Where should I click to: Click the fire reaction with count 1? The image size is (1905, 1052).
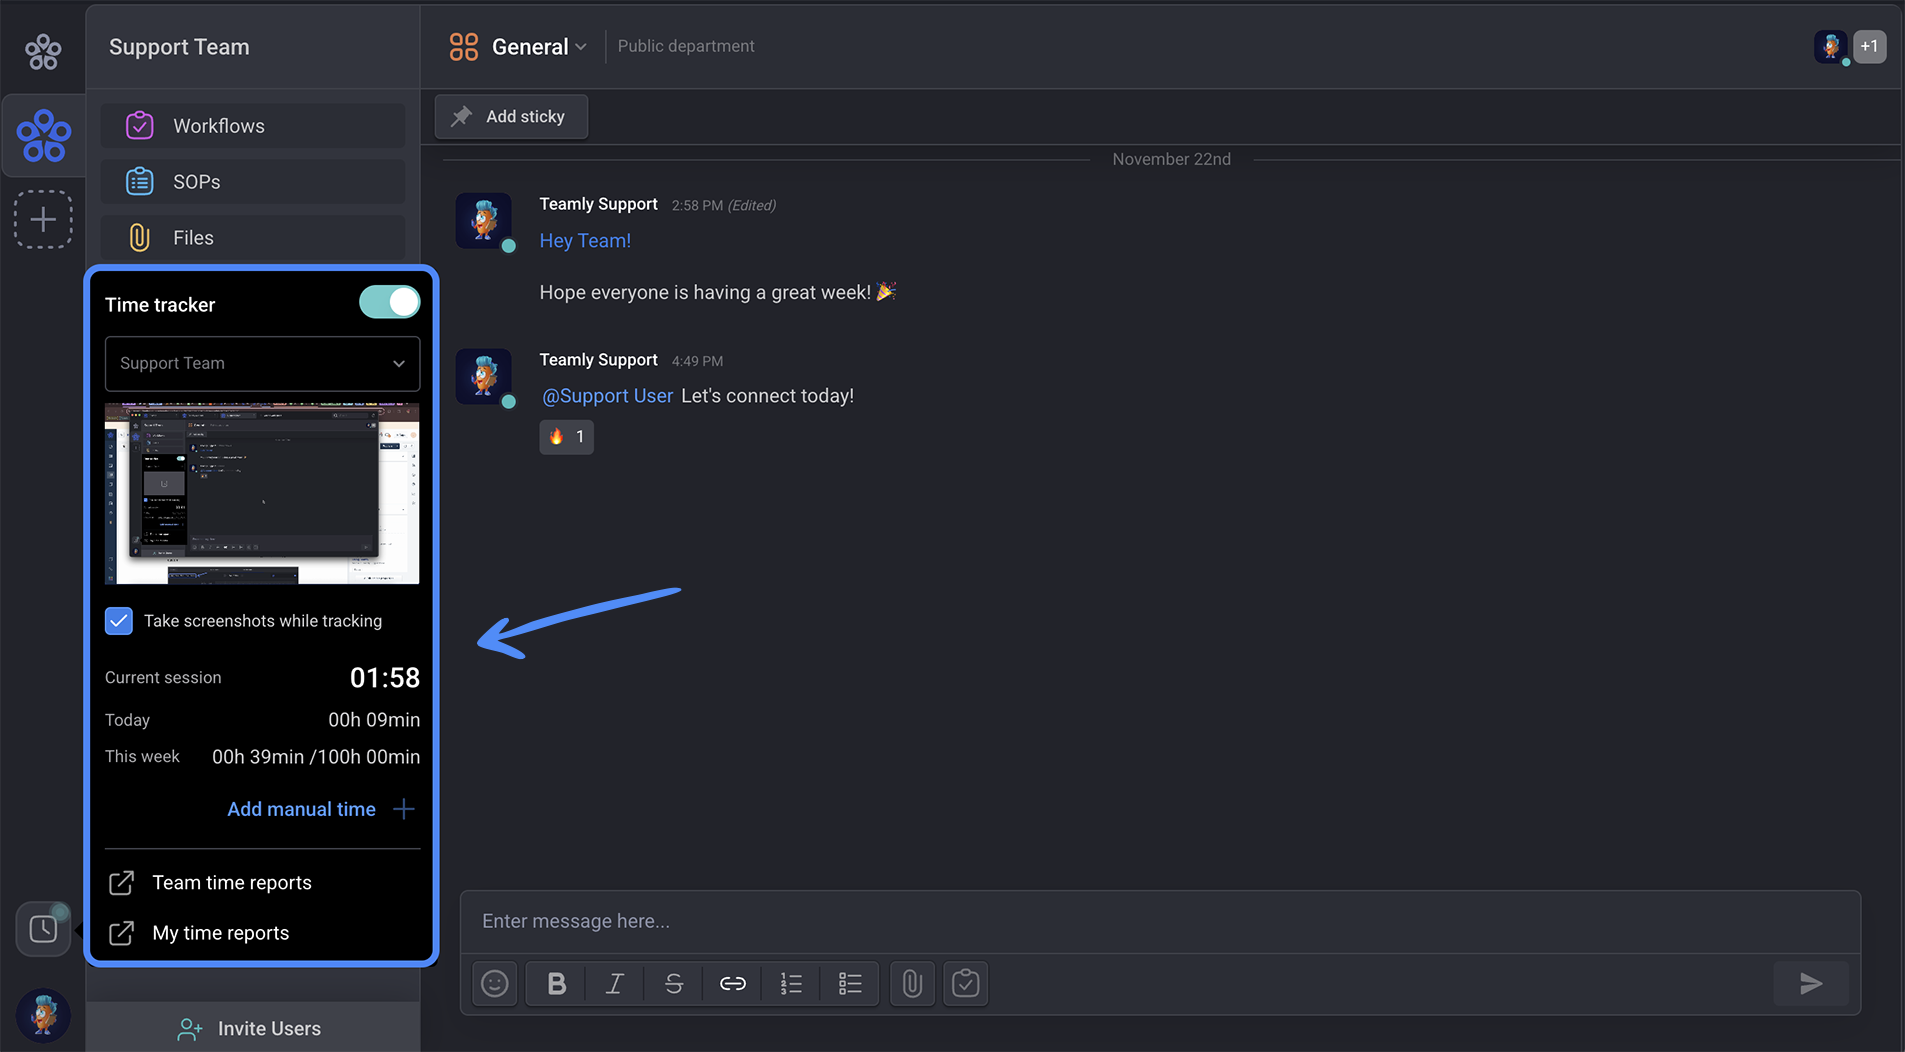[x=566, y=437]
